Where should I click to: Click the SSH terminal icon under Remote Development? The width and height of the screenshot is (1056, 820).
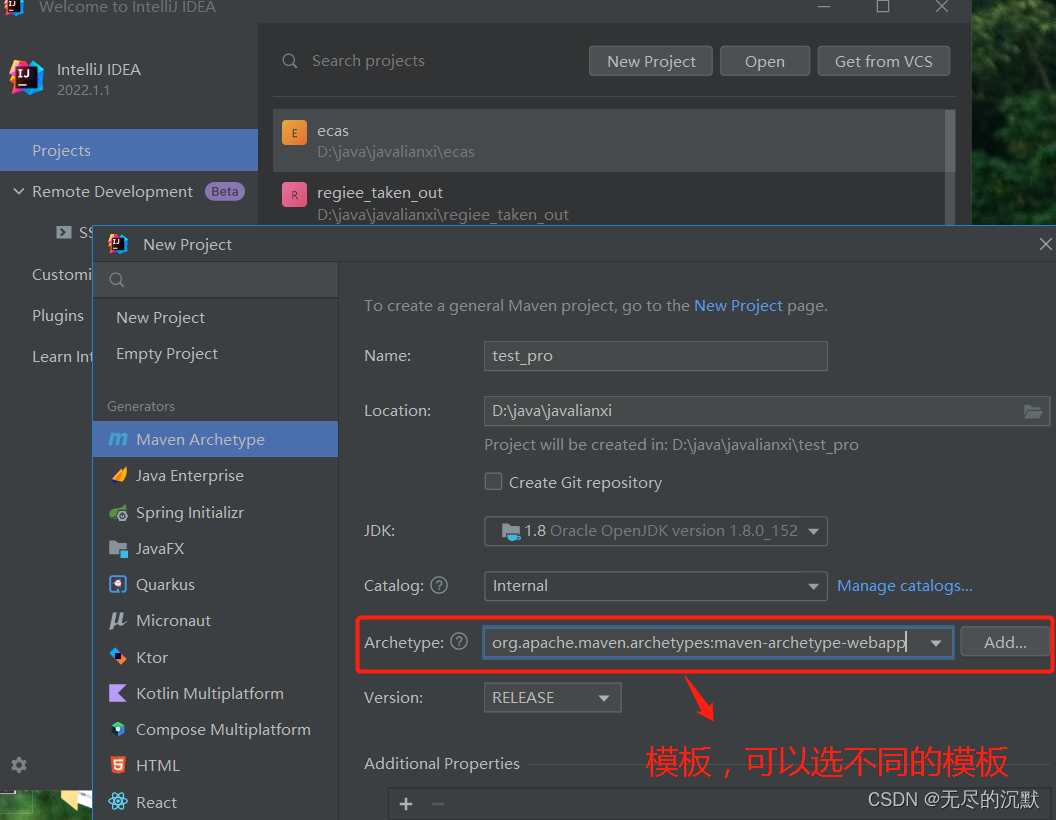[x=64, y=232]
